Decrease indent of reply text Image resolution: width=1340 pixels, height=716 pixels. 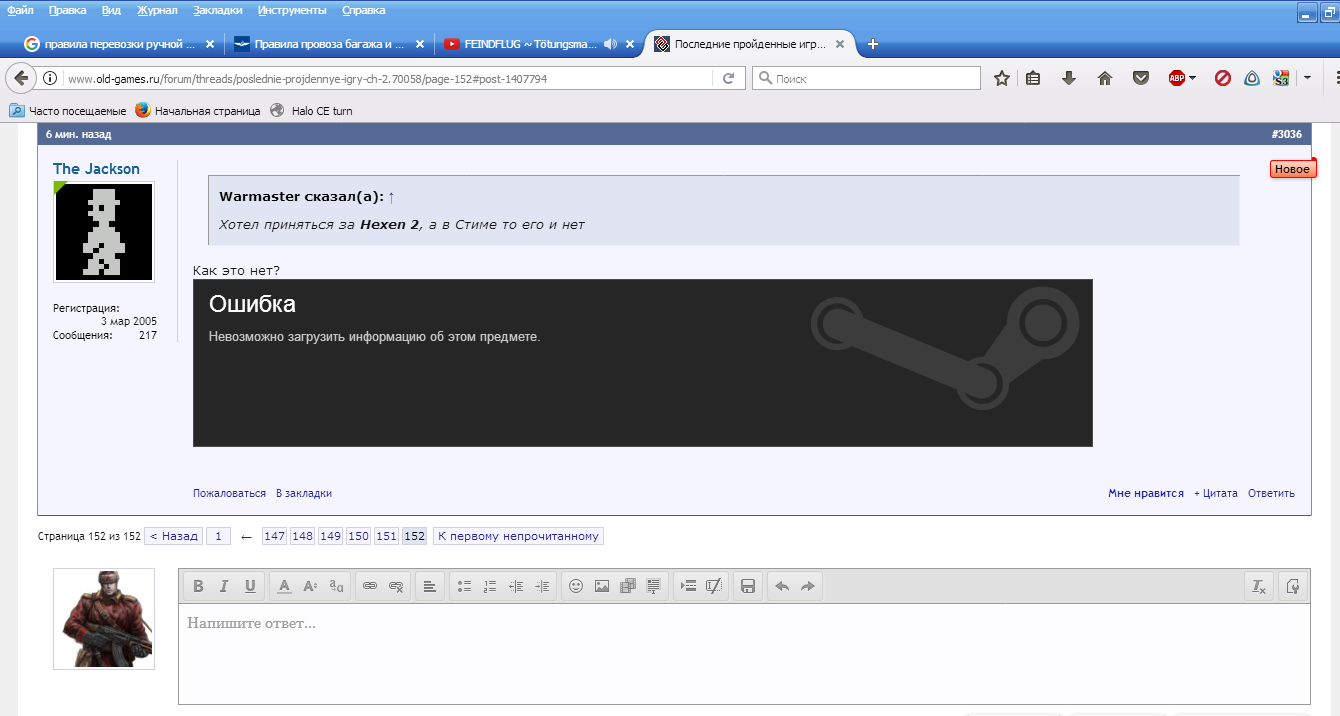tap(516, 586)
